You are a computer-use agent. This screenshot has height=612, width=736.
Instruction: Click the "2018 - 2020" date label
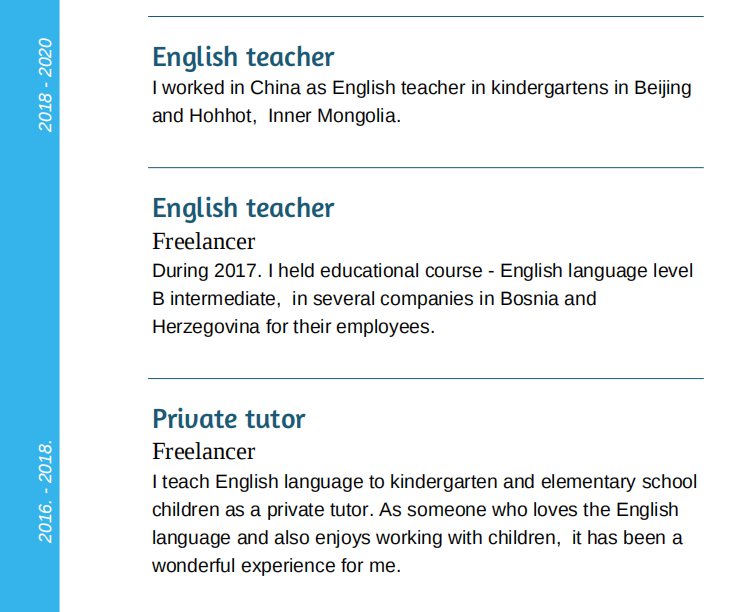tap(45, 85)
